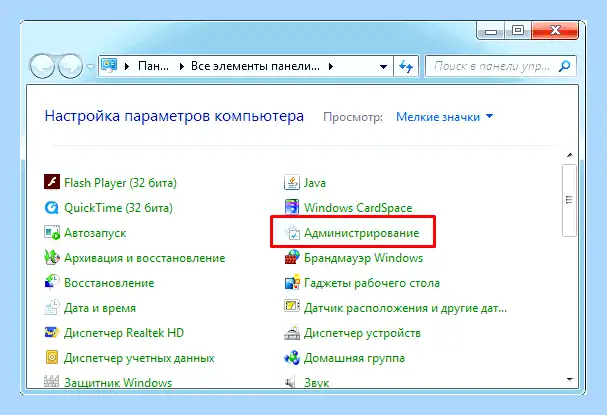
Task: Select the Пан... breadcrumb segment
Action: click(153, 67)
